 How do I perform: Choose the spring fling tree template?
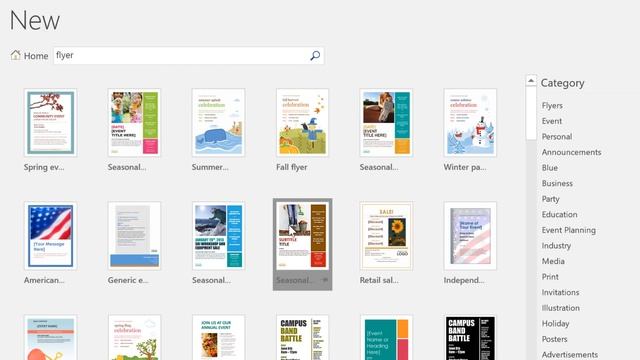coord(134,338)
